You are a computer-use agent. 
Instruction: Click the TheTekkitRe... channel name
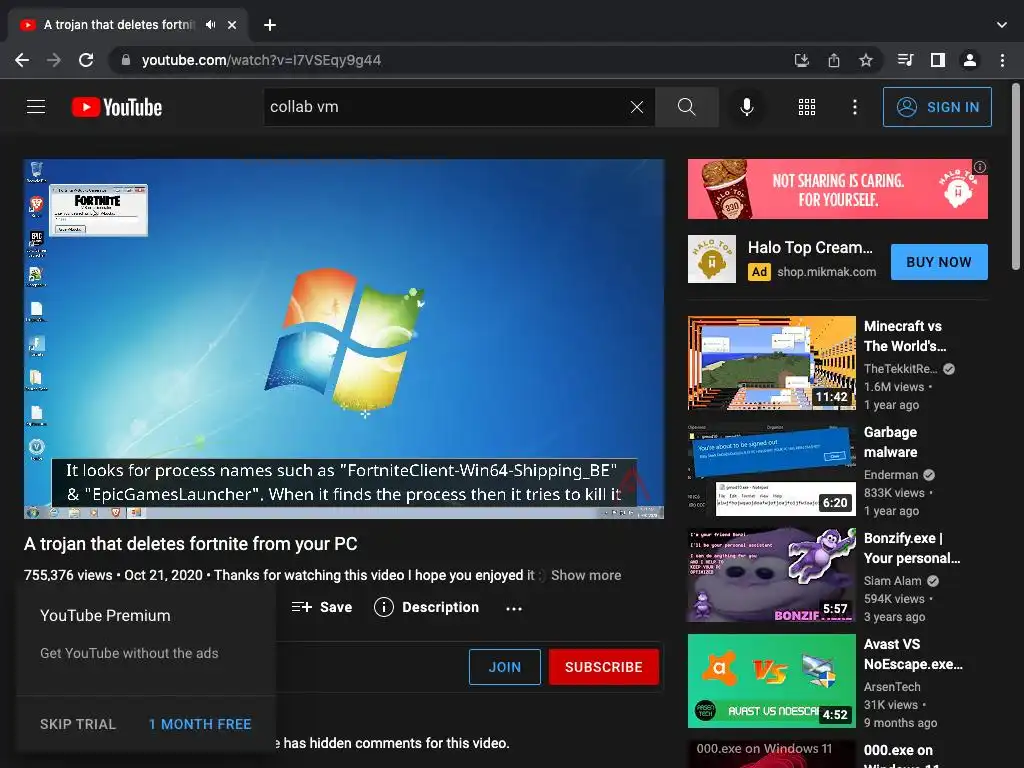point(900,369)
